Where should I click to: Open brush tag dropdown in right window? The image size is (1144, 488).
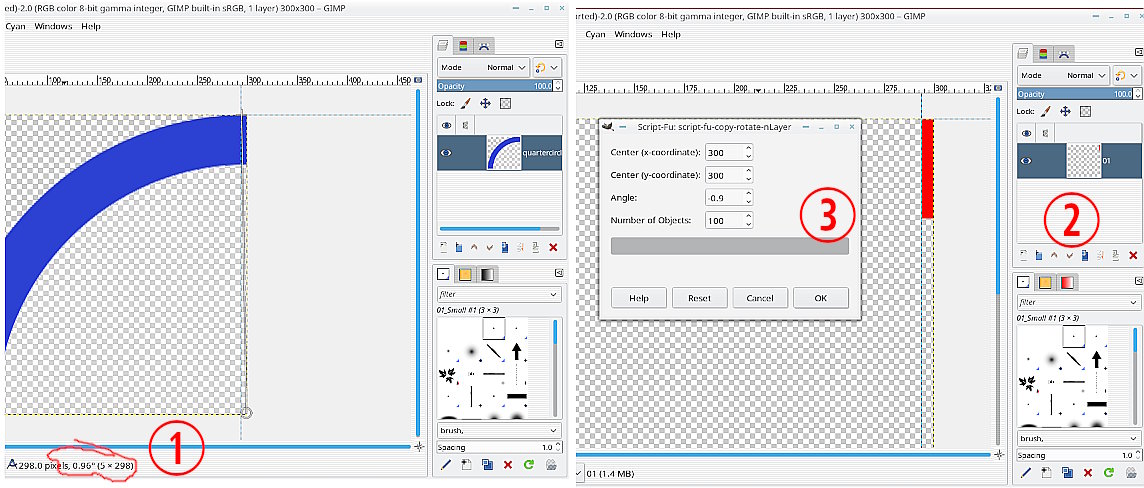(1080, 438)
